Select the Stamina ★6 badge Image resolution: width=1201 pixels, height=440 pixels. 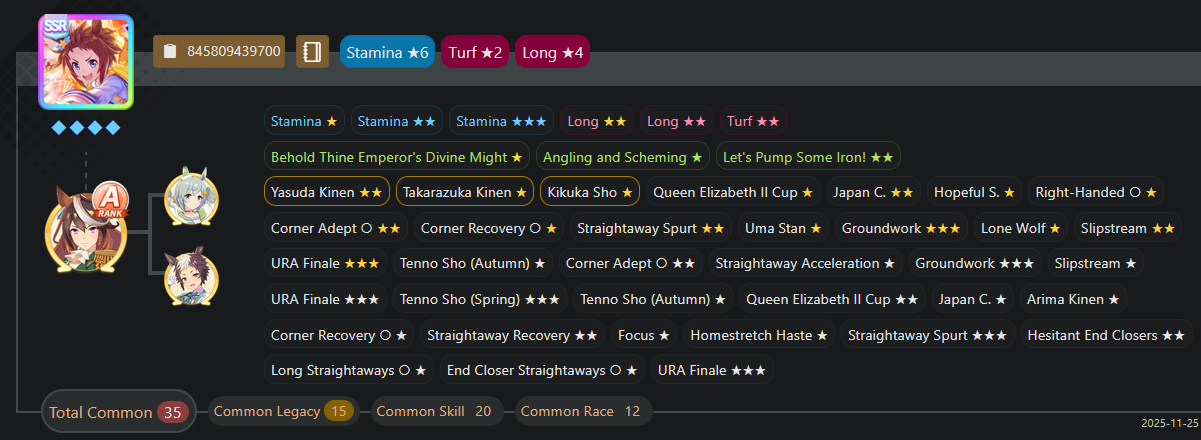tap(387, 52)
